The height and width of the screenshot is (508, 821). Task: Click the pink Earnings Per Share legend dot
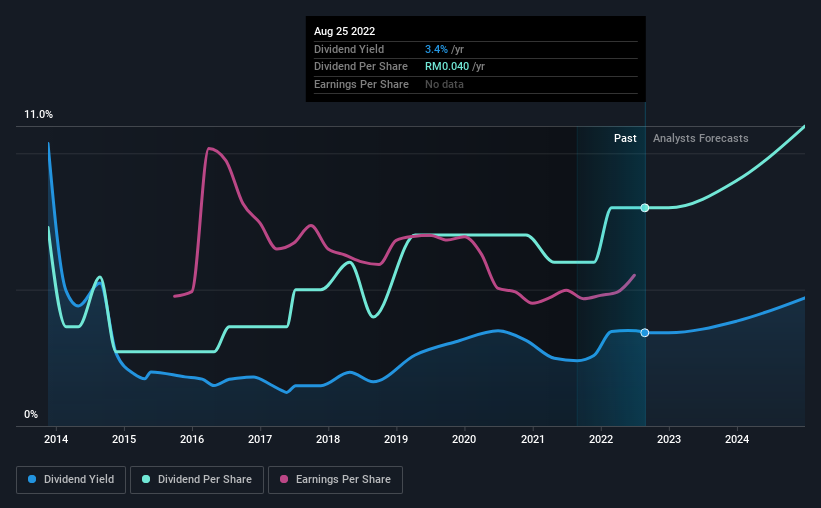click(284, 479)
